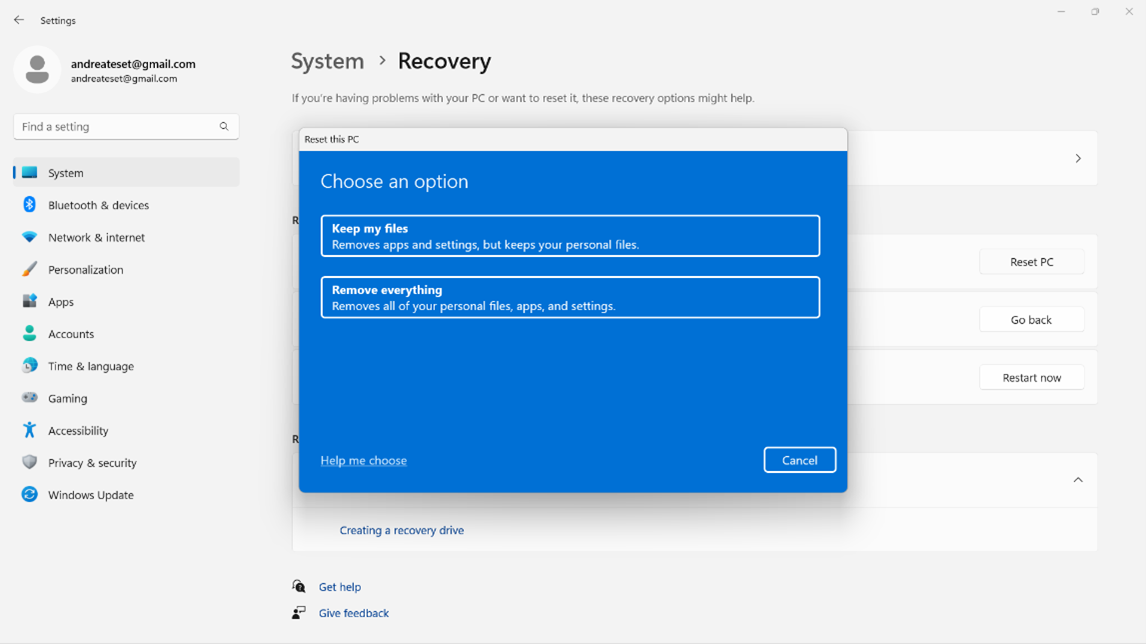Choose the Keep my files option
The width and height of the screenshot is (1146, 644).
(570, 236)
